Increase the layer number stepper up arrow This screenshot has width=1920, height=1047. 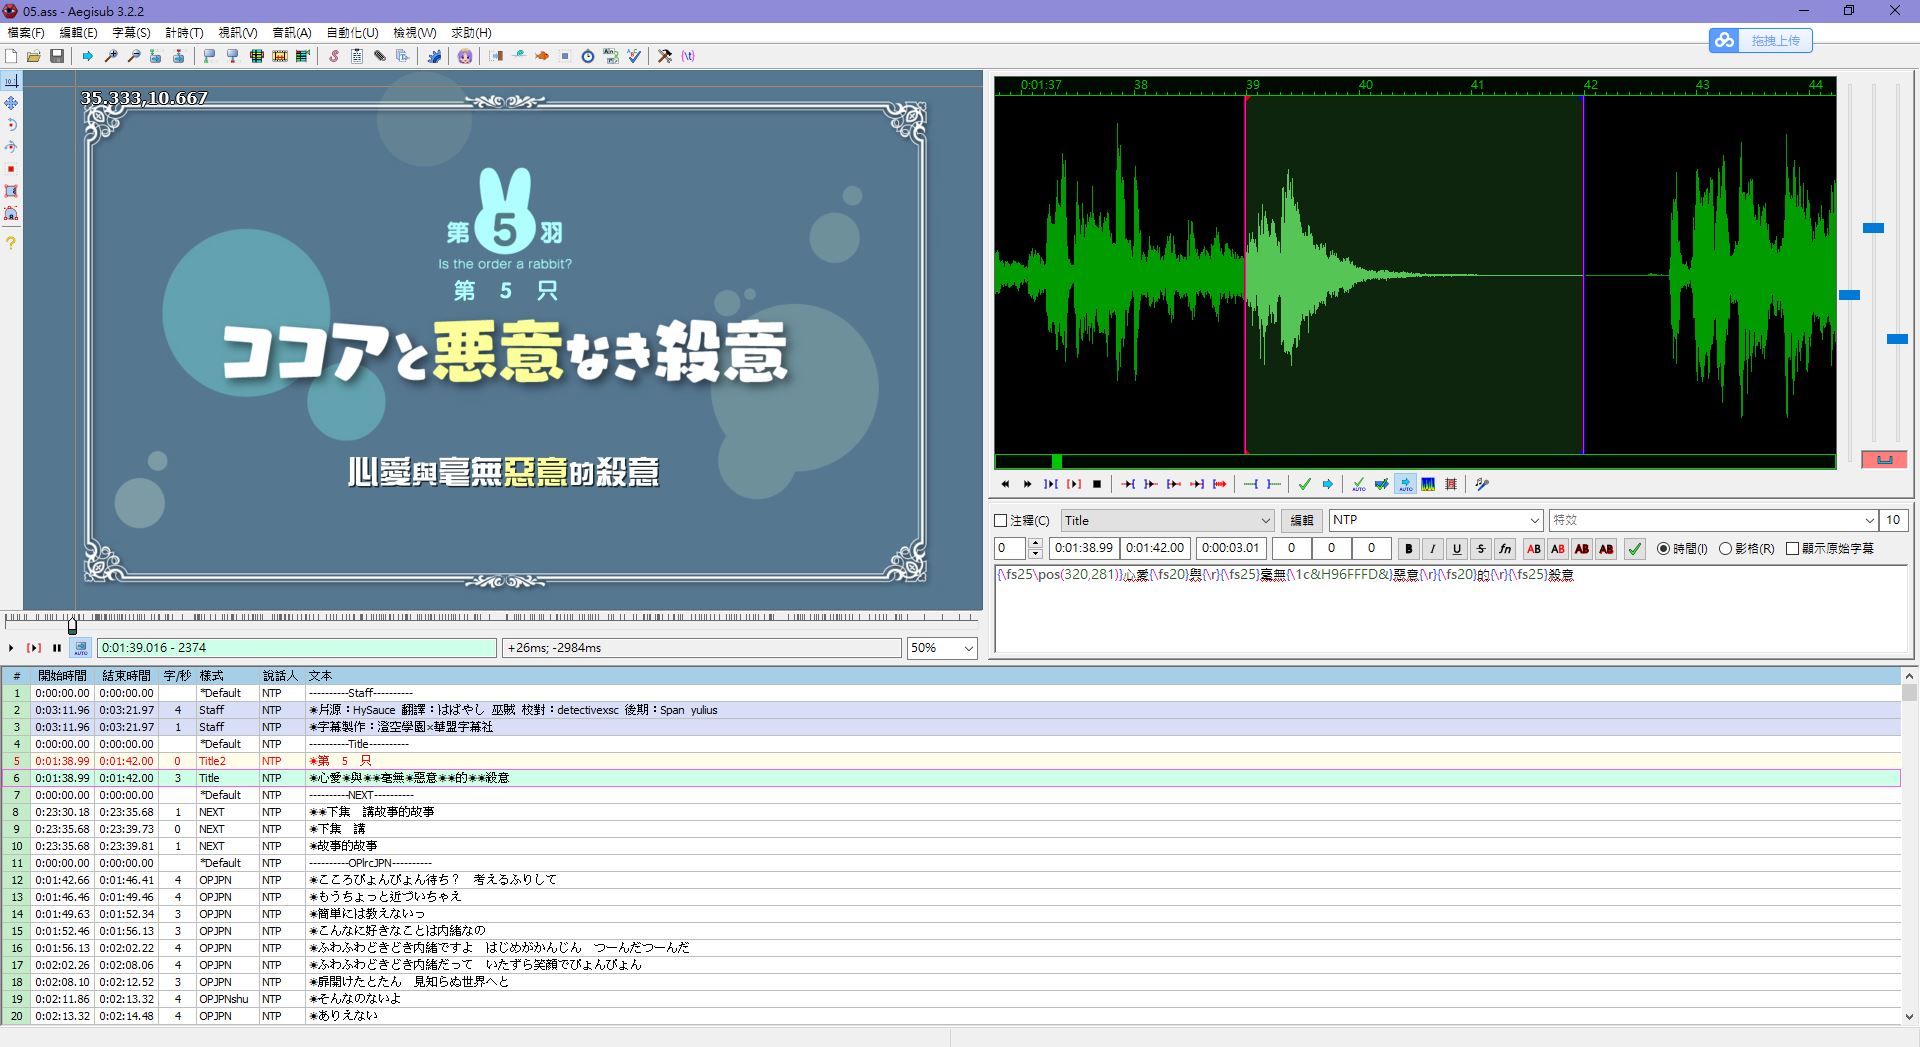[1035, 543]
